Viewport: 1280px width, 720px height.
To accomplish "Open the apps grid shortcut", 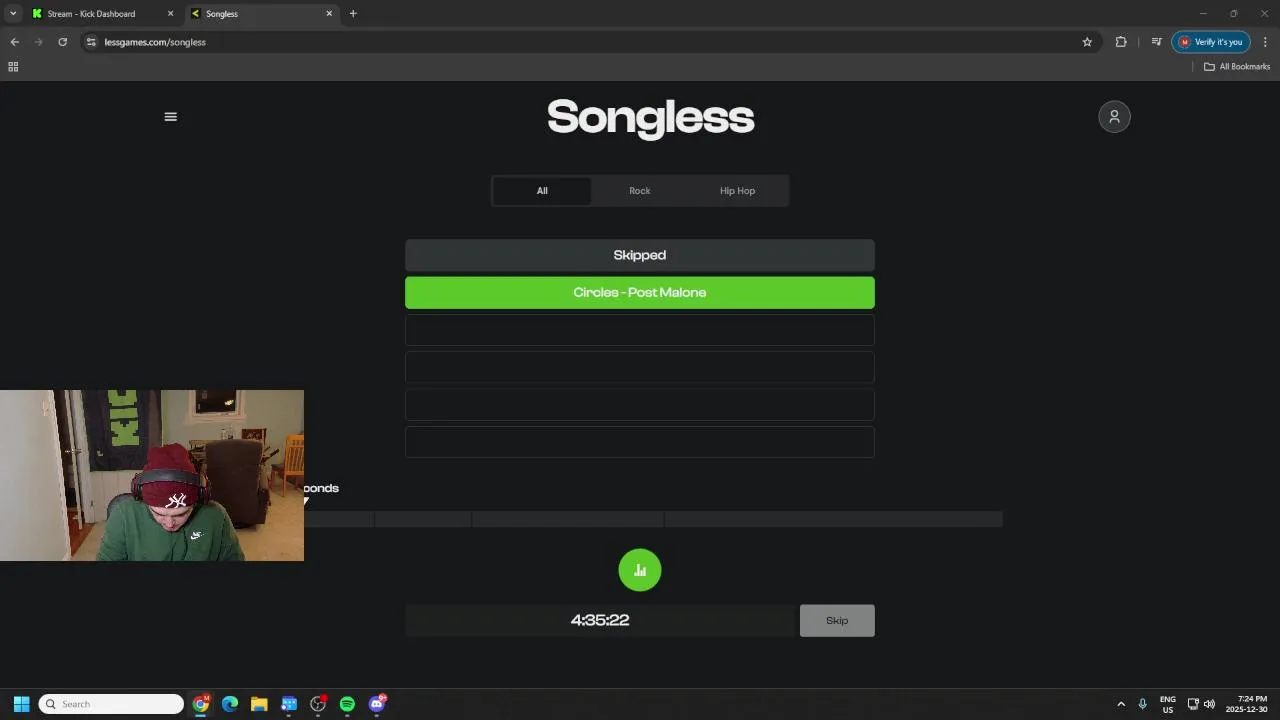I will 13,67.
